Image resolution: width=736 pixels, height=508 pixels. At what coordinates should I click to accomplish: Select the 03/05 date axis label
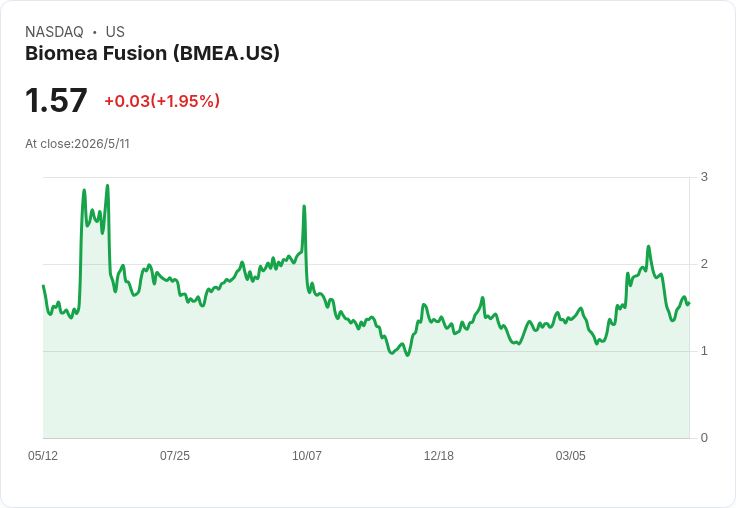pyautogui.click(x=570, y=455)
